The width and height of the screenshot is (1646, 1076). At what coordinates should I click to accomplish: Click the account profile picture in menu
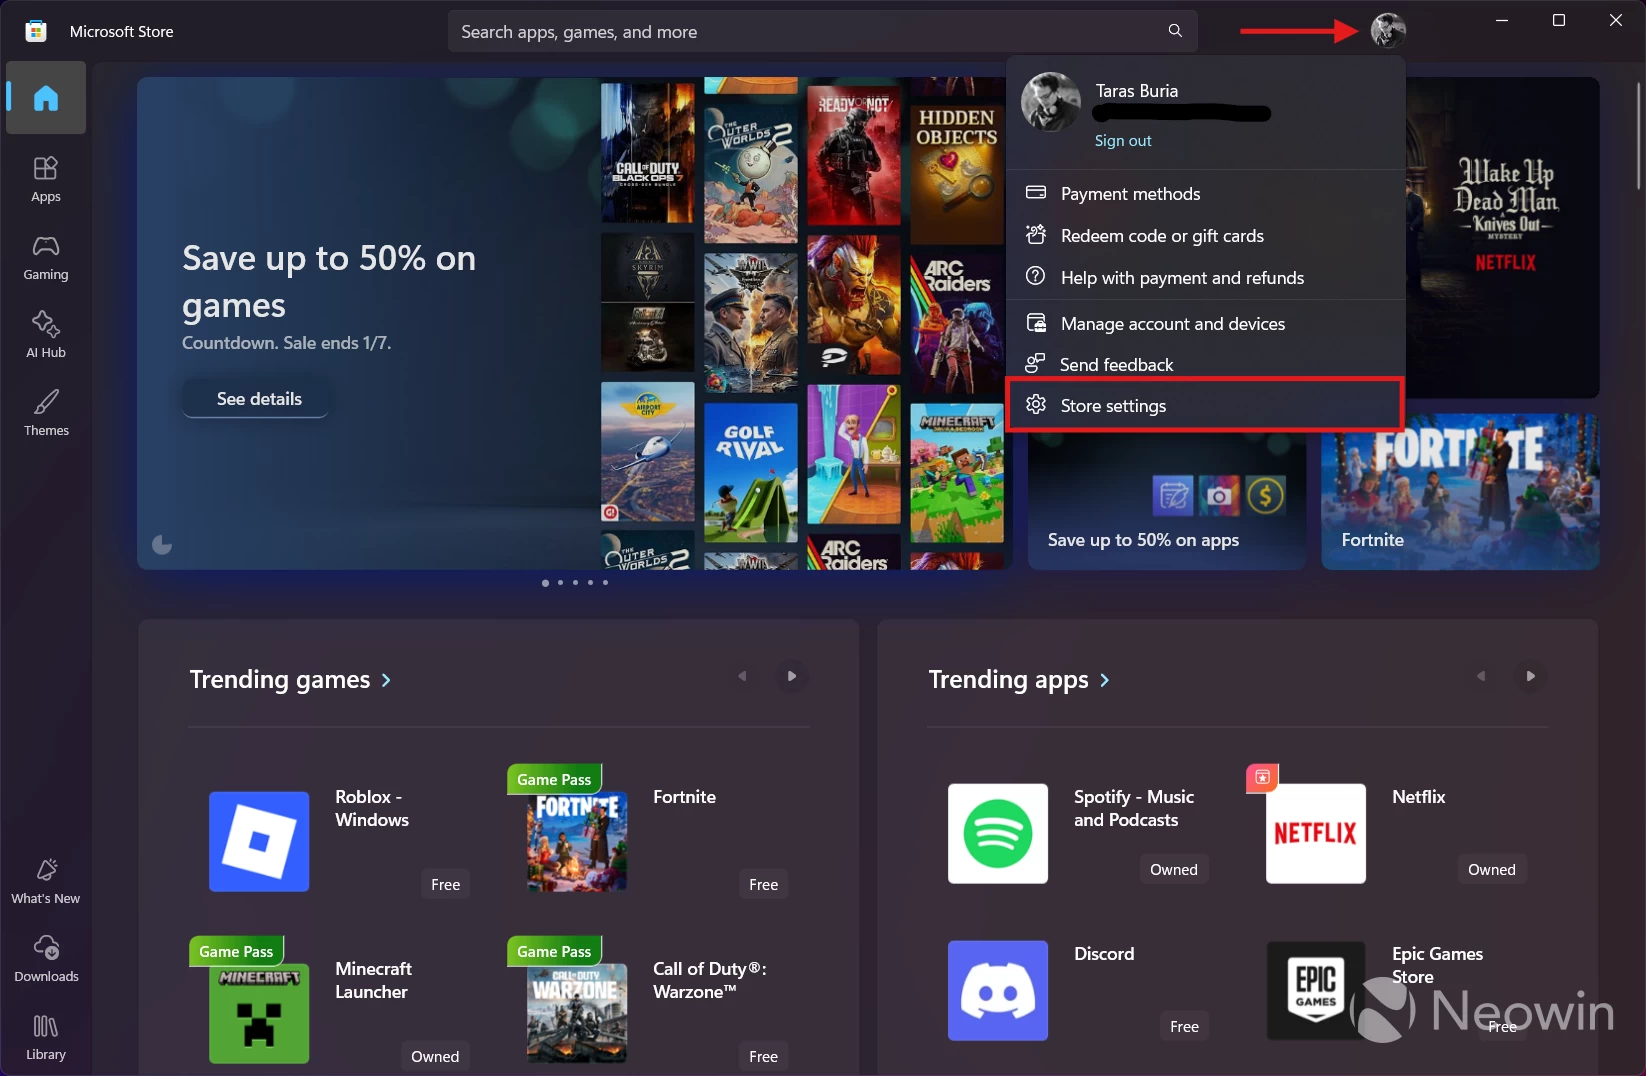click(1051, 102)
